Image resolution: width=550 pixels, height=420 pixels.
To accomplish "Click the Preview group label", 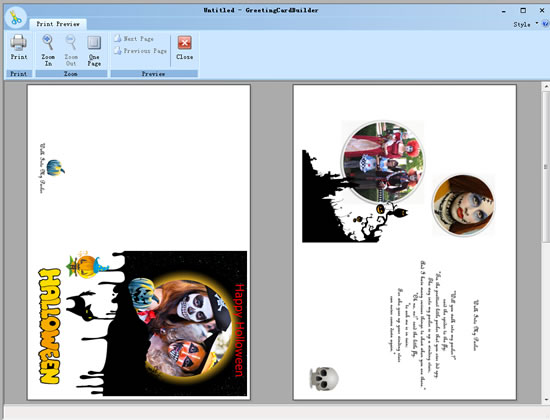I will [x=154, y=74].
